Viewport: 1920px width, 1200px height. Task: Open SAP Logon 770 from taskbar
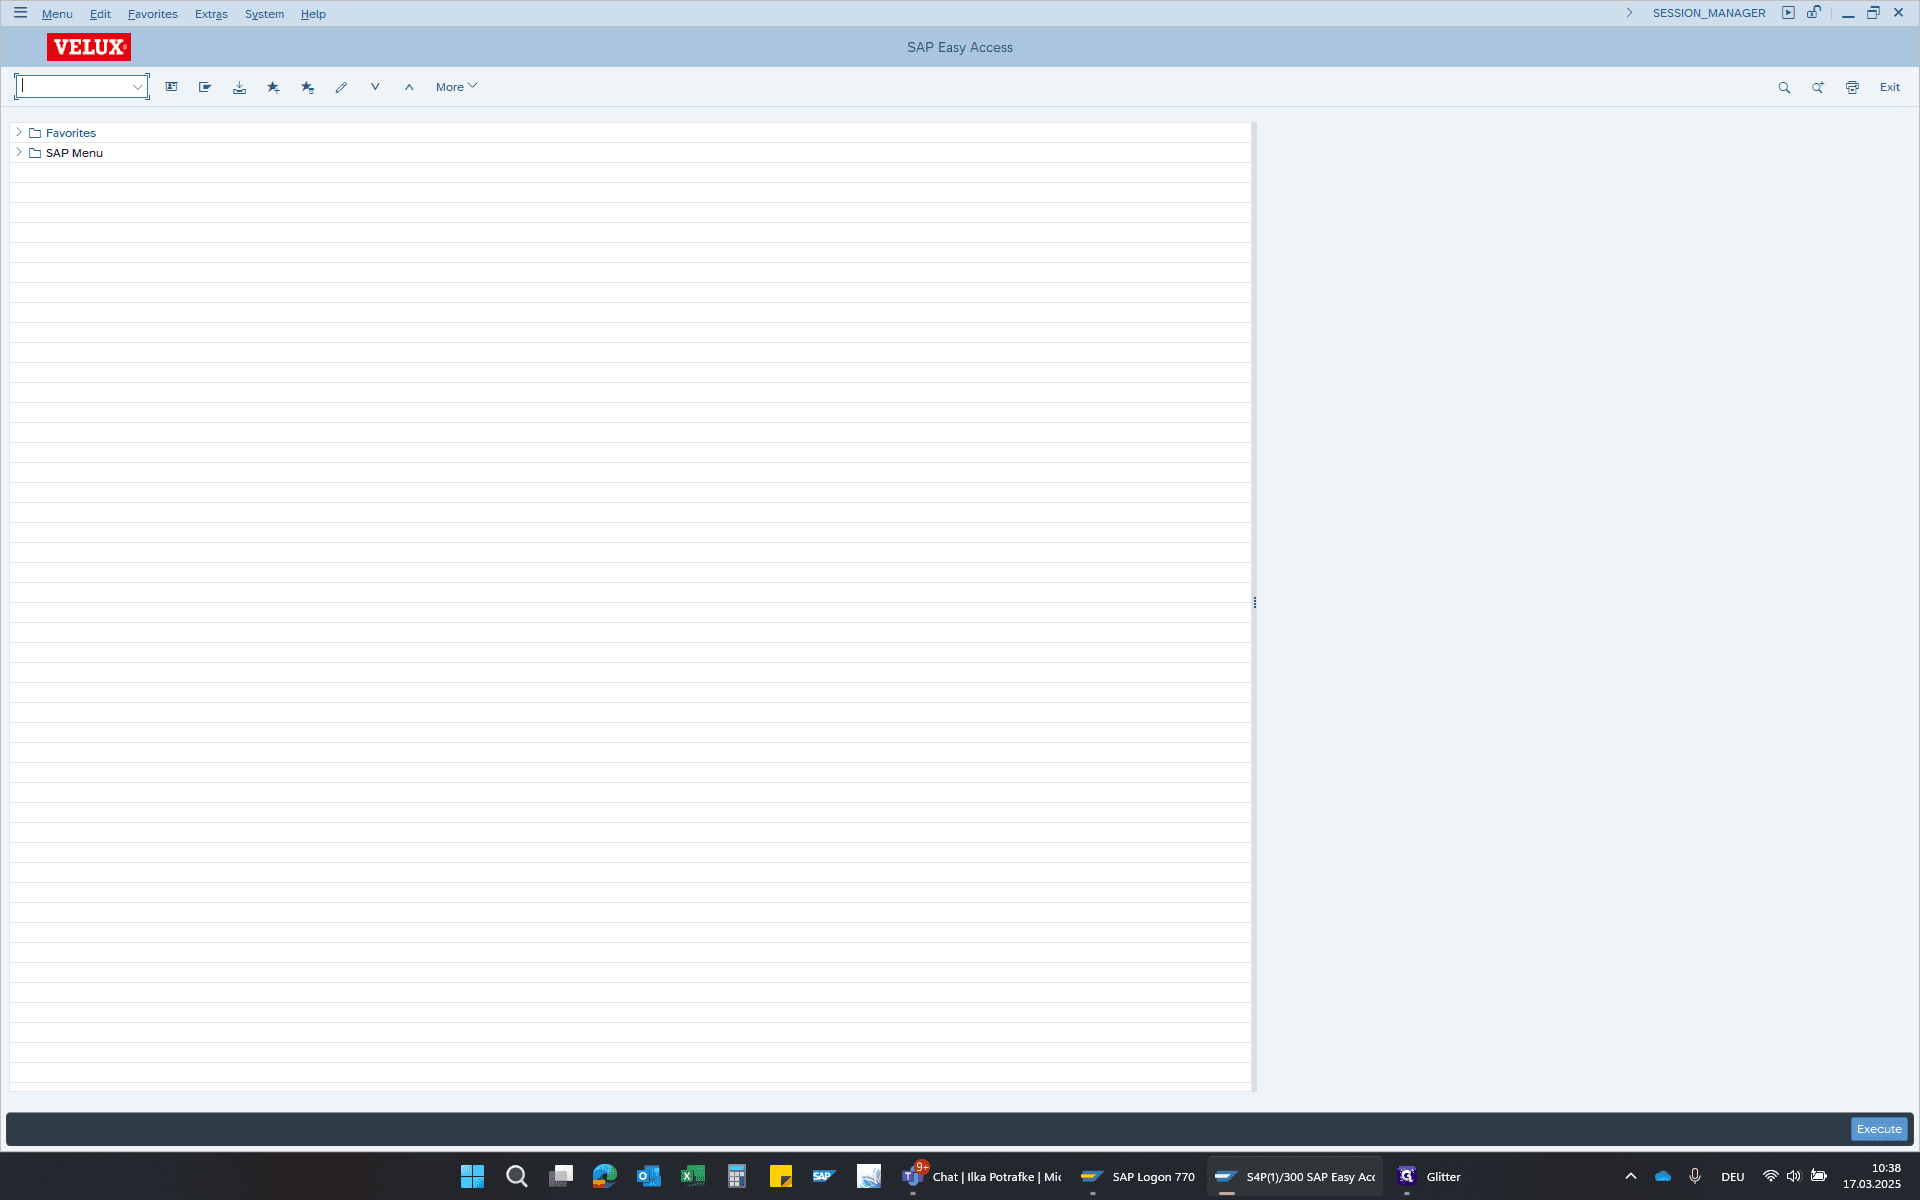(x=1139, y=1176)
